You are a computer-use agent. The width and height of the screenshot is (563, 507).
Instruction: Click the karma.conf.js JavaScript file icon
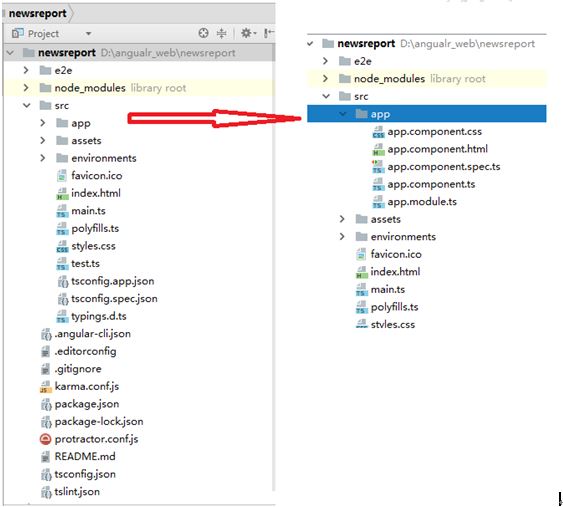pyautogui.click(x=46, y=387)
